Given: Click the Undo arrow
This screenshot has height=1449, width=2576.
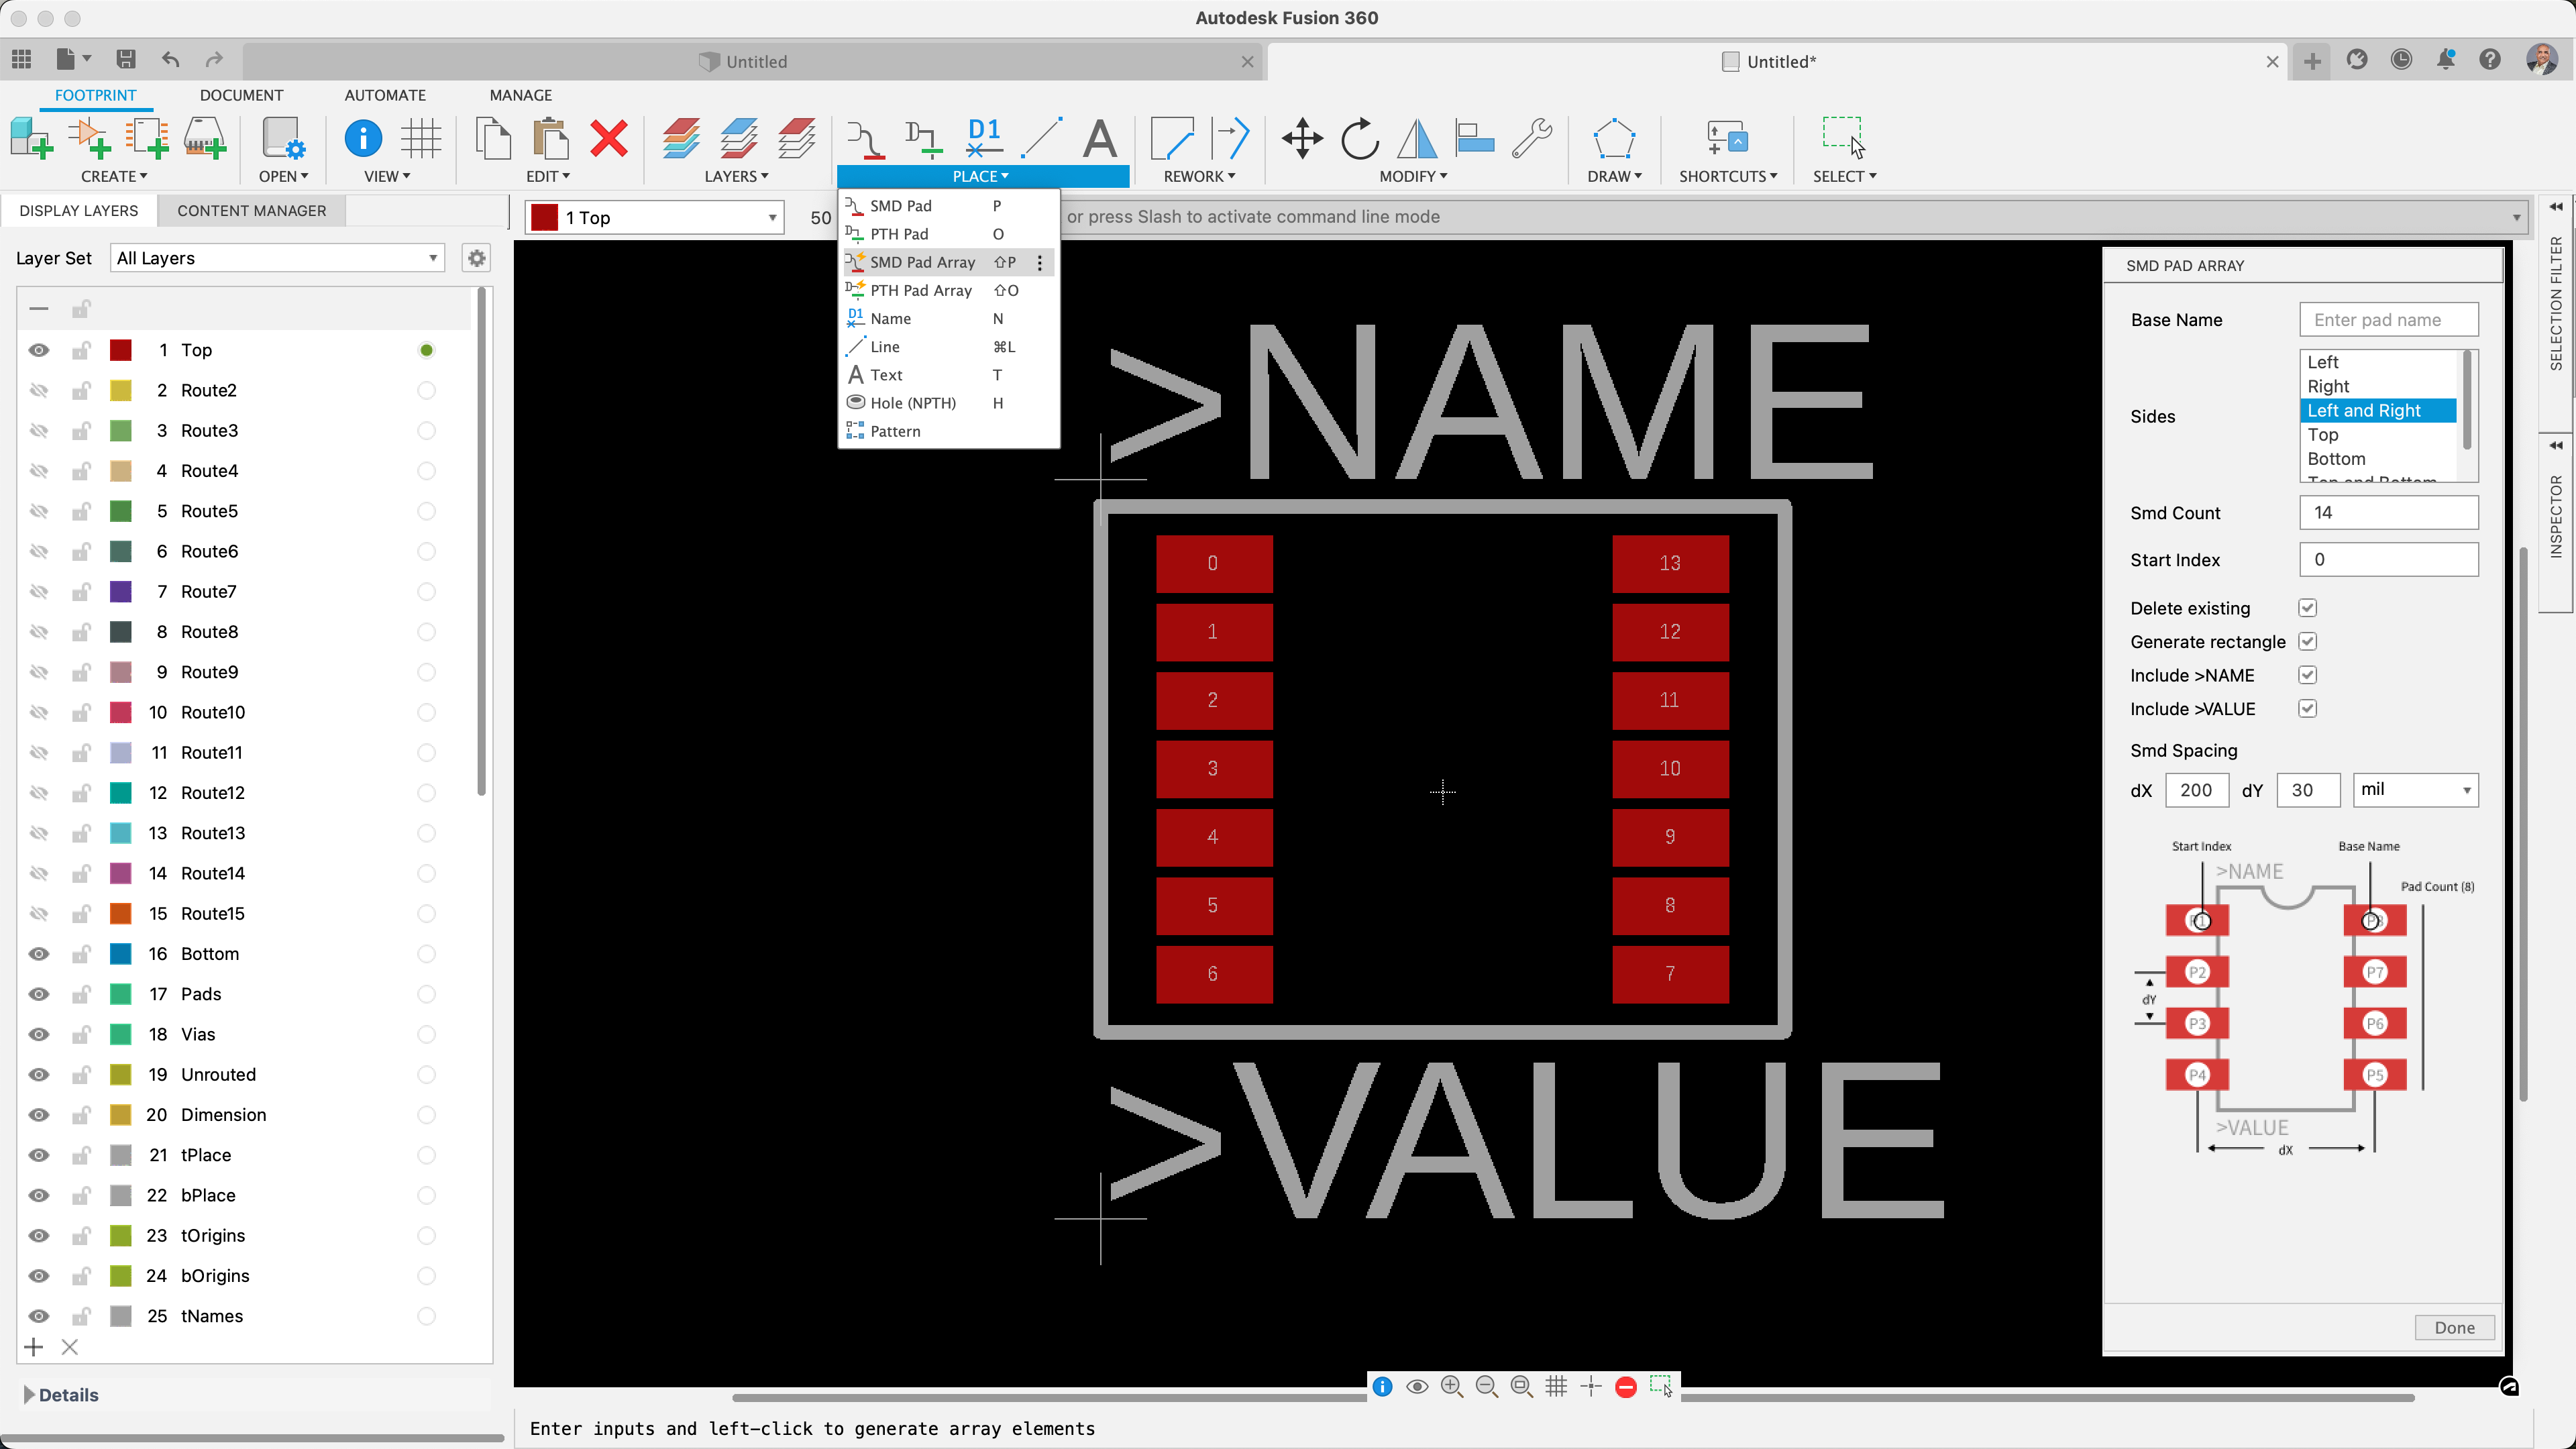Looking at the screenshot, I should point(171,59).
